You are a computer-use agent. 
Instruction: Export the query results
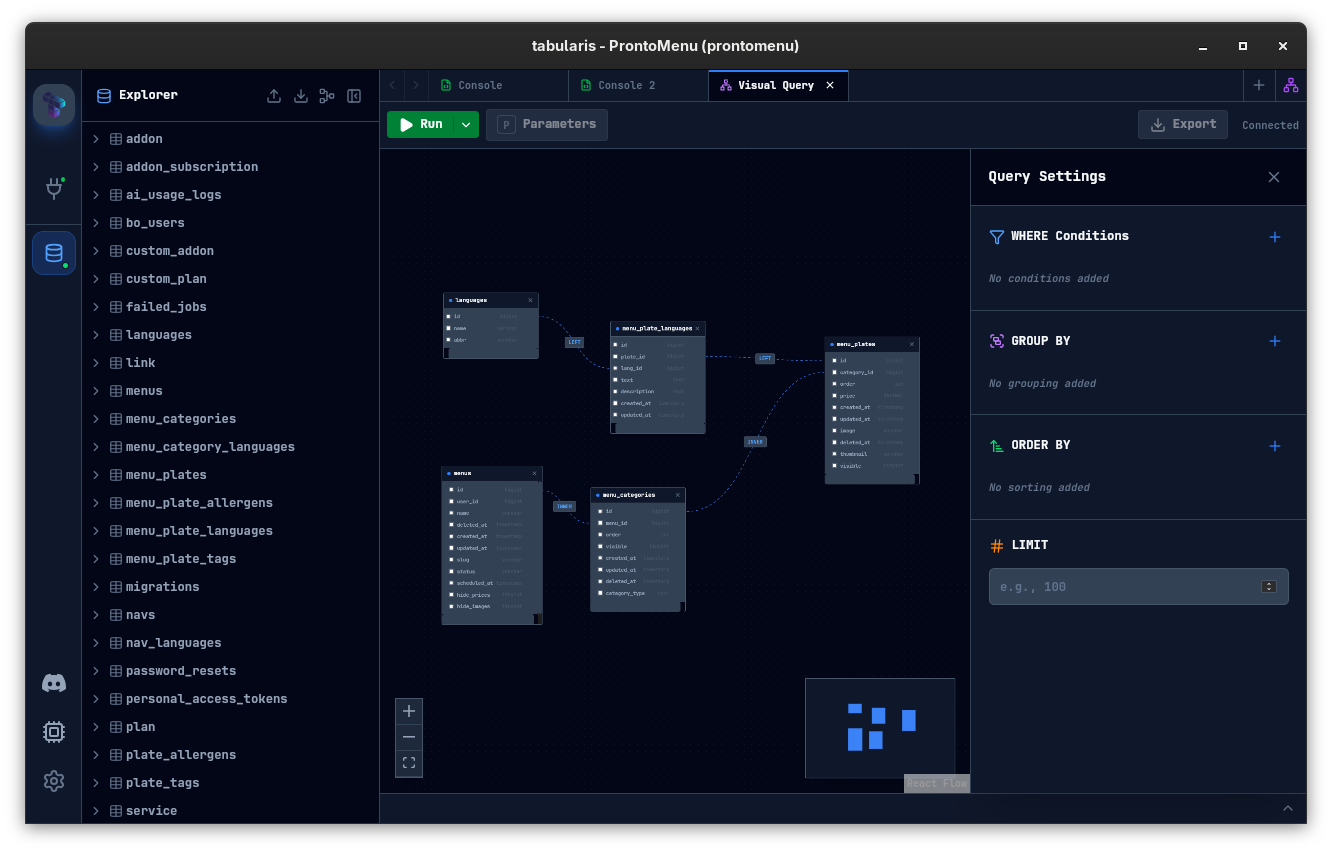(1183, 124)
